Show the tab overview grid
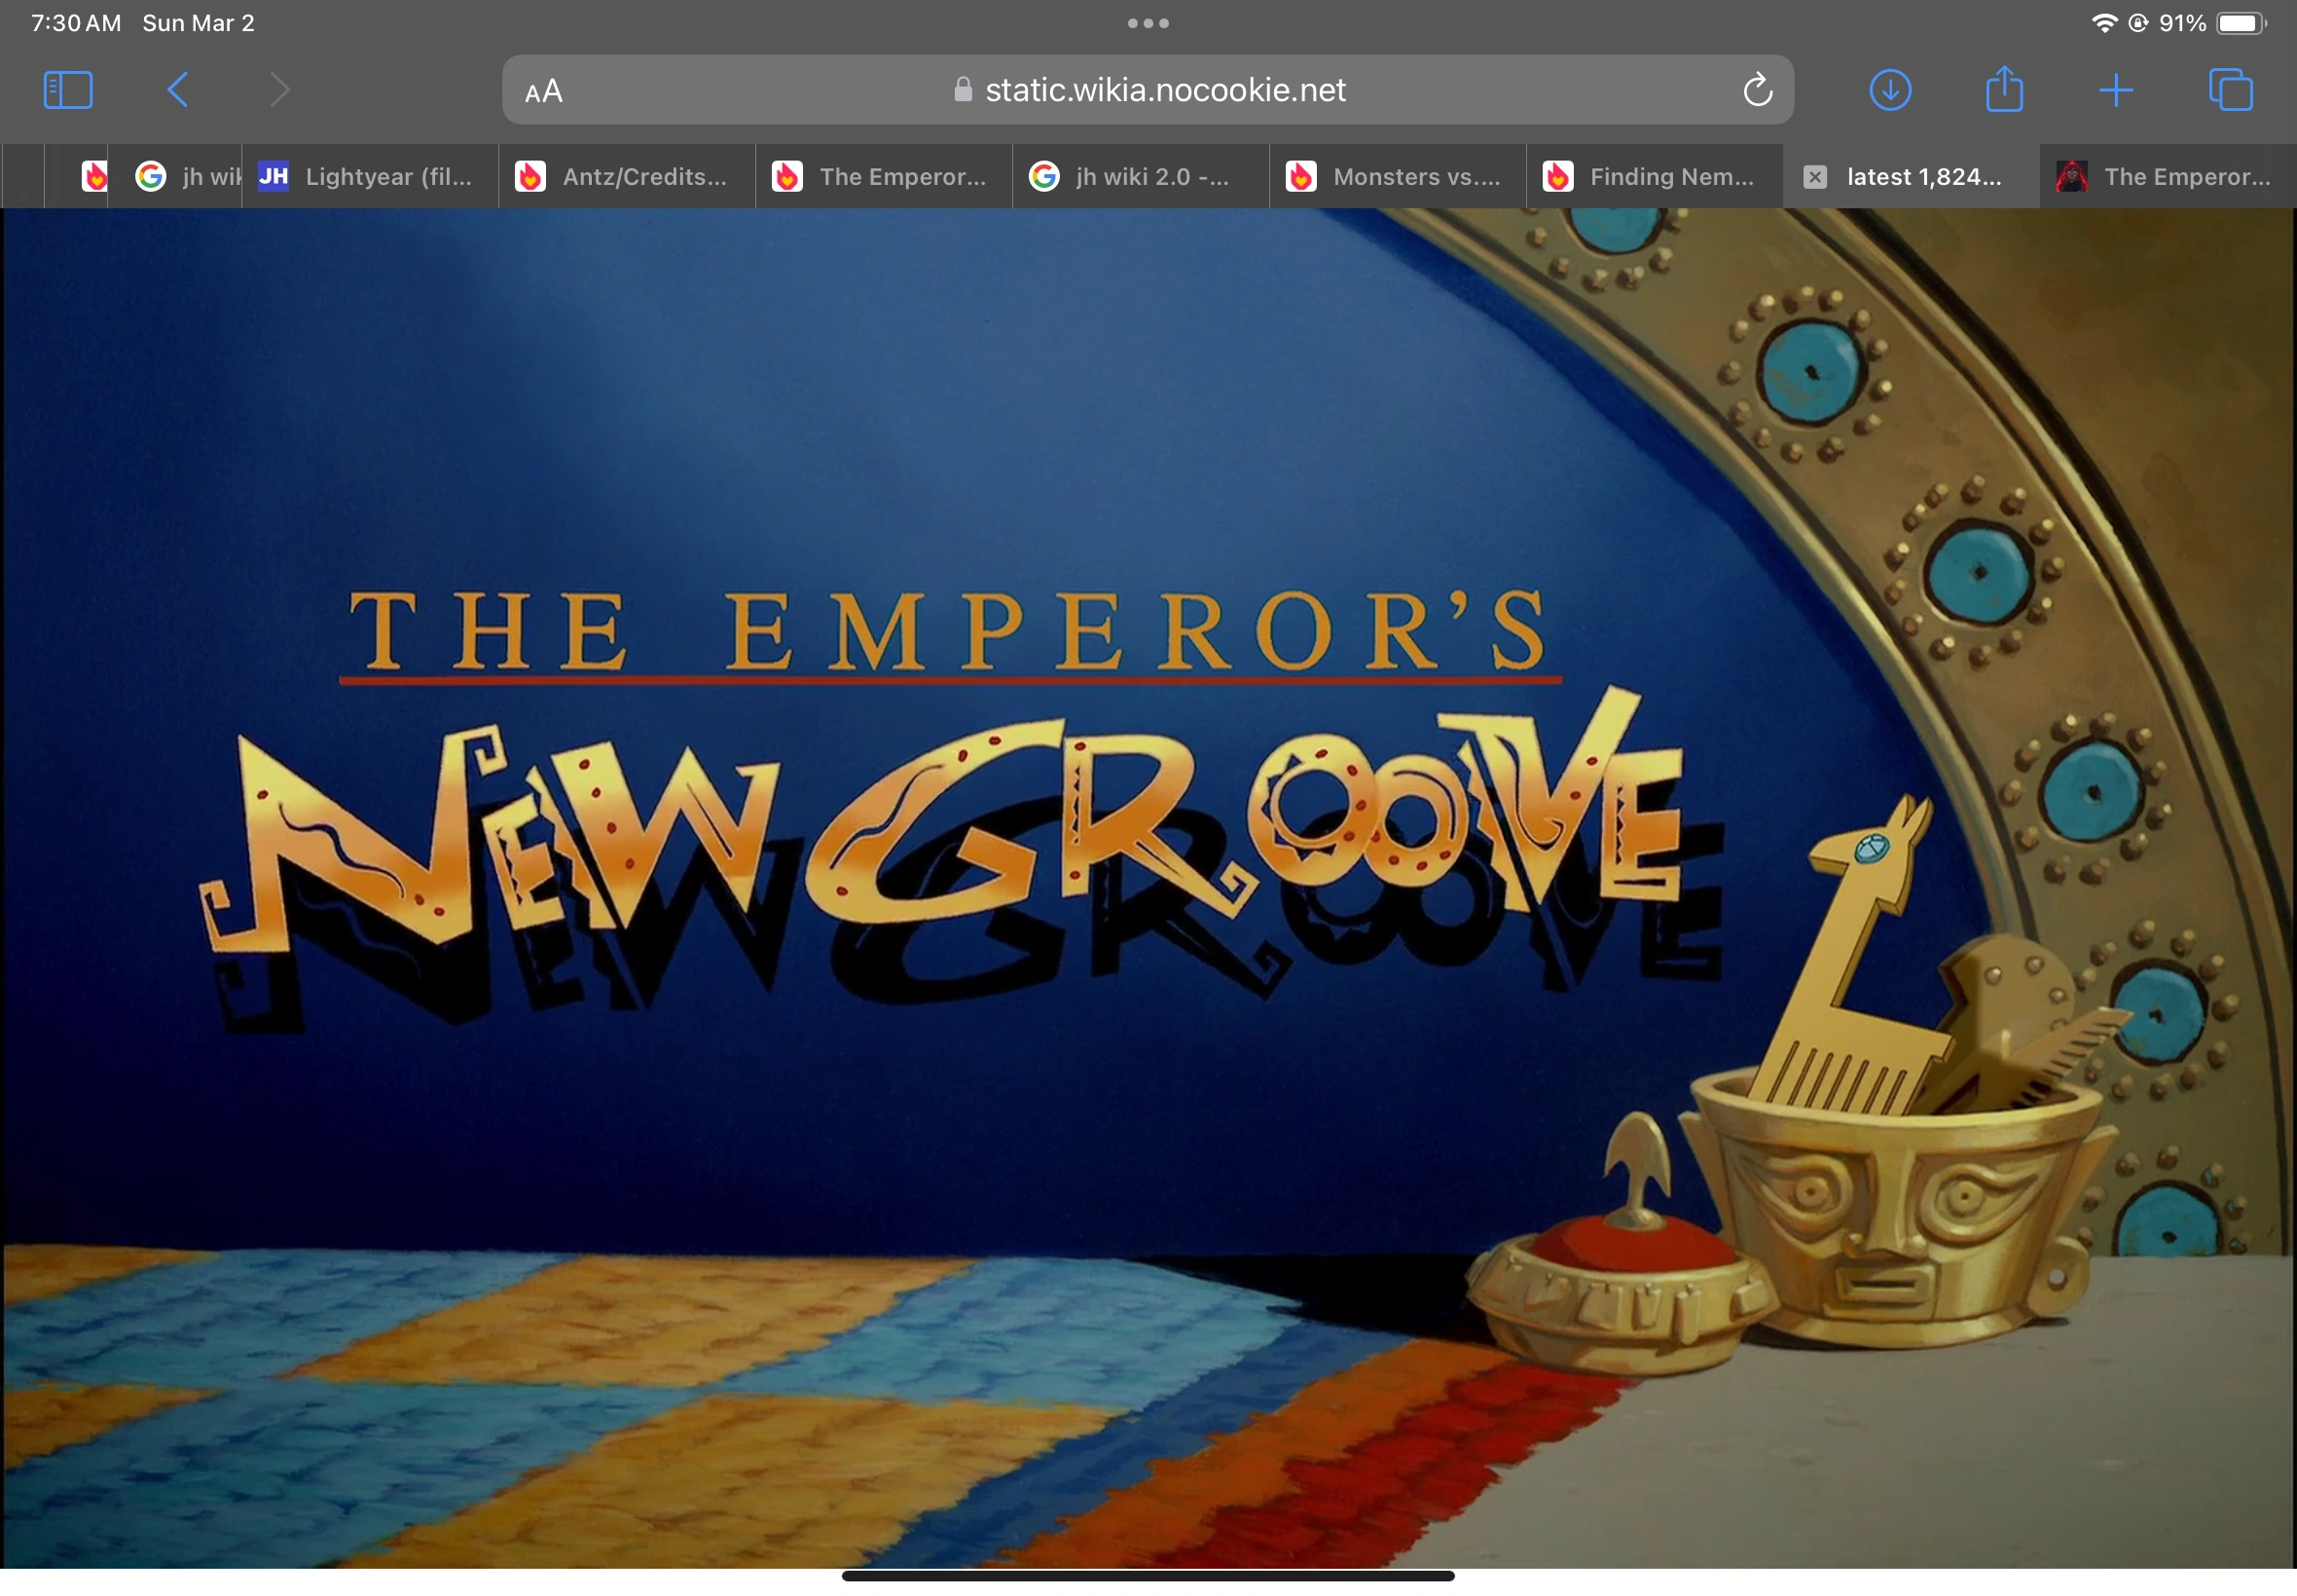Screen dimensions: 2297x1596 point(2229,90)
